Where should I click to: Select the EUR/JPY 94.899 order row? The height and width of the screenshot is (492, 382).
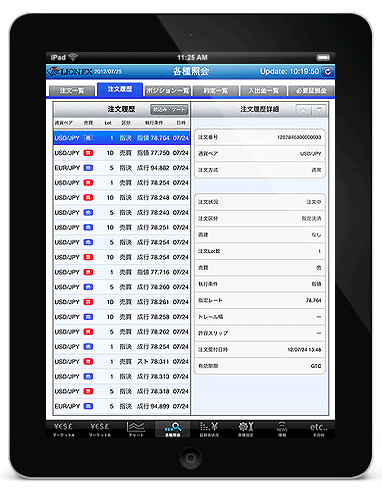tap(122, 406)
